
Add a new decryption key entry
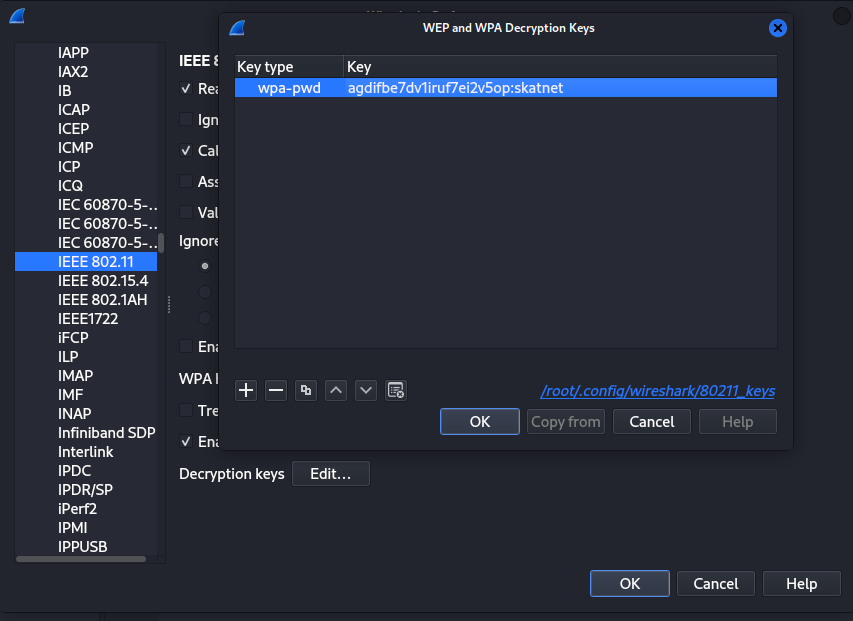point(246,390)
